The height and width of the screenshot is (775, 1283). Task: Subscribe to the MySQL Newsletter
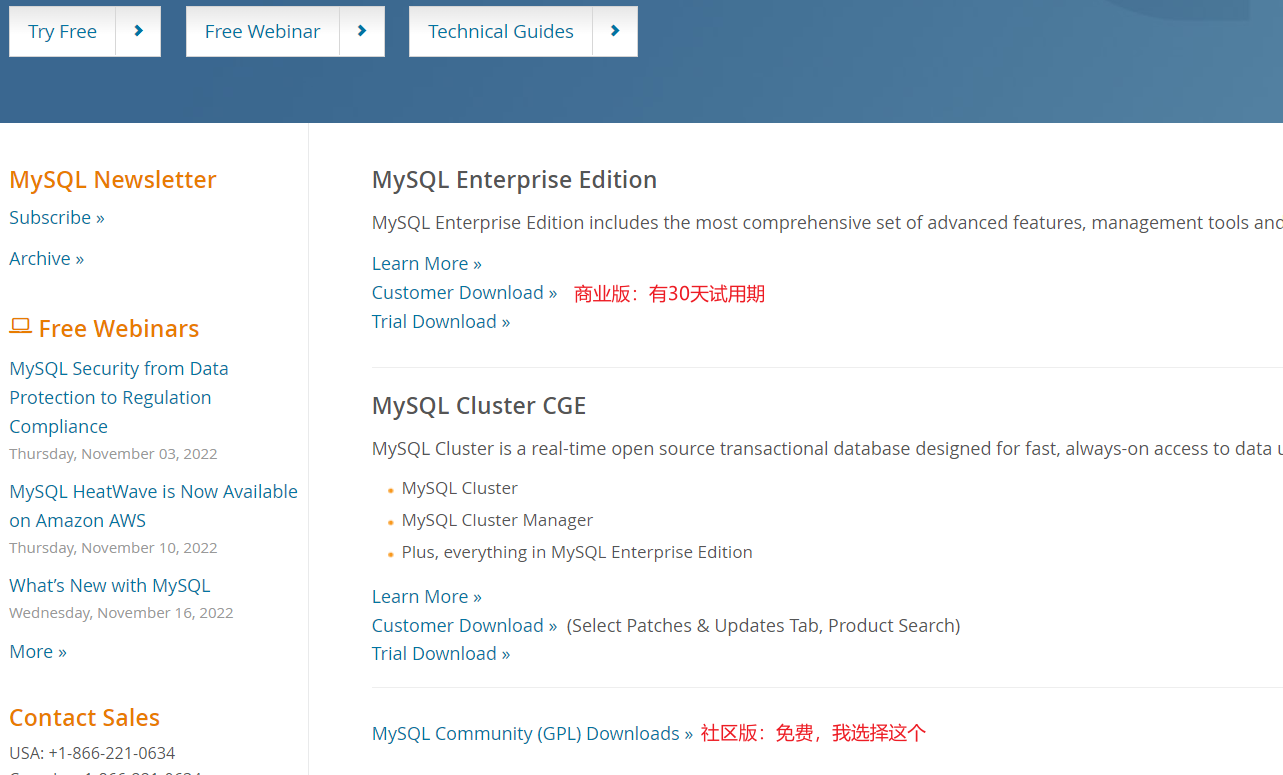tap(57, 218)
